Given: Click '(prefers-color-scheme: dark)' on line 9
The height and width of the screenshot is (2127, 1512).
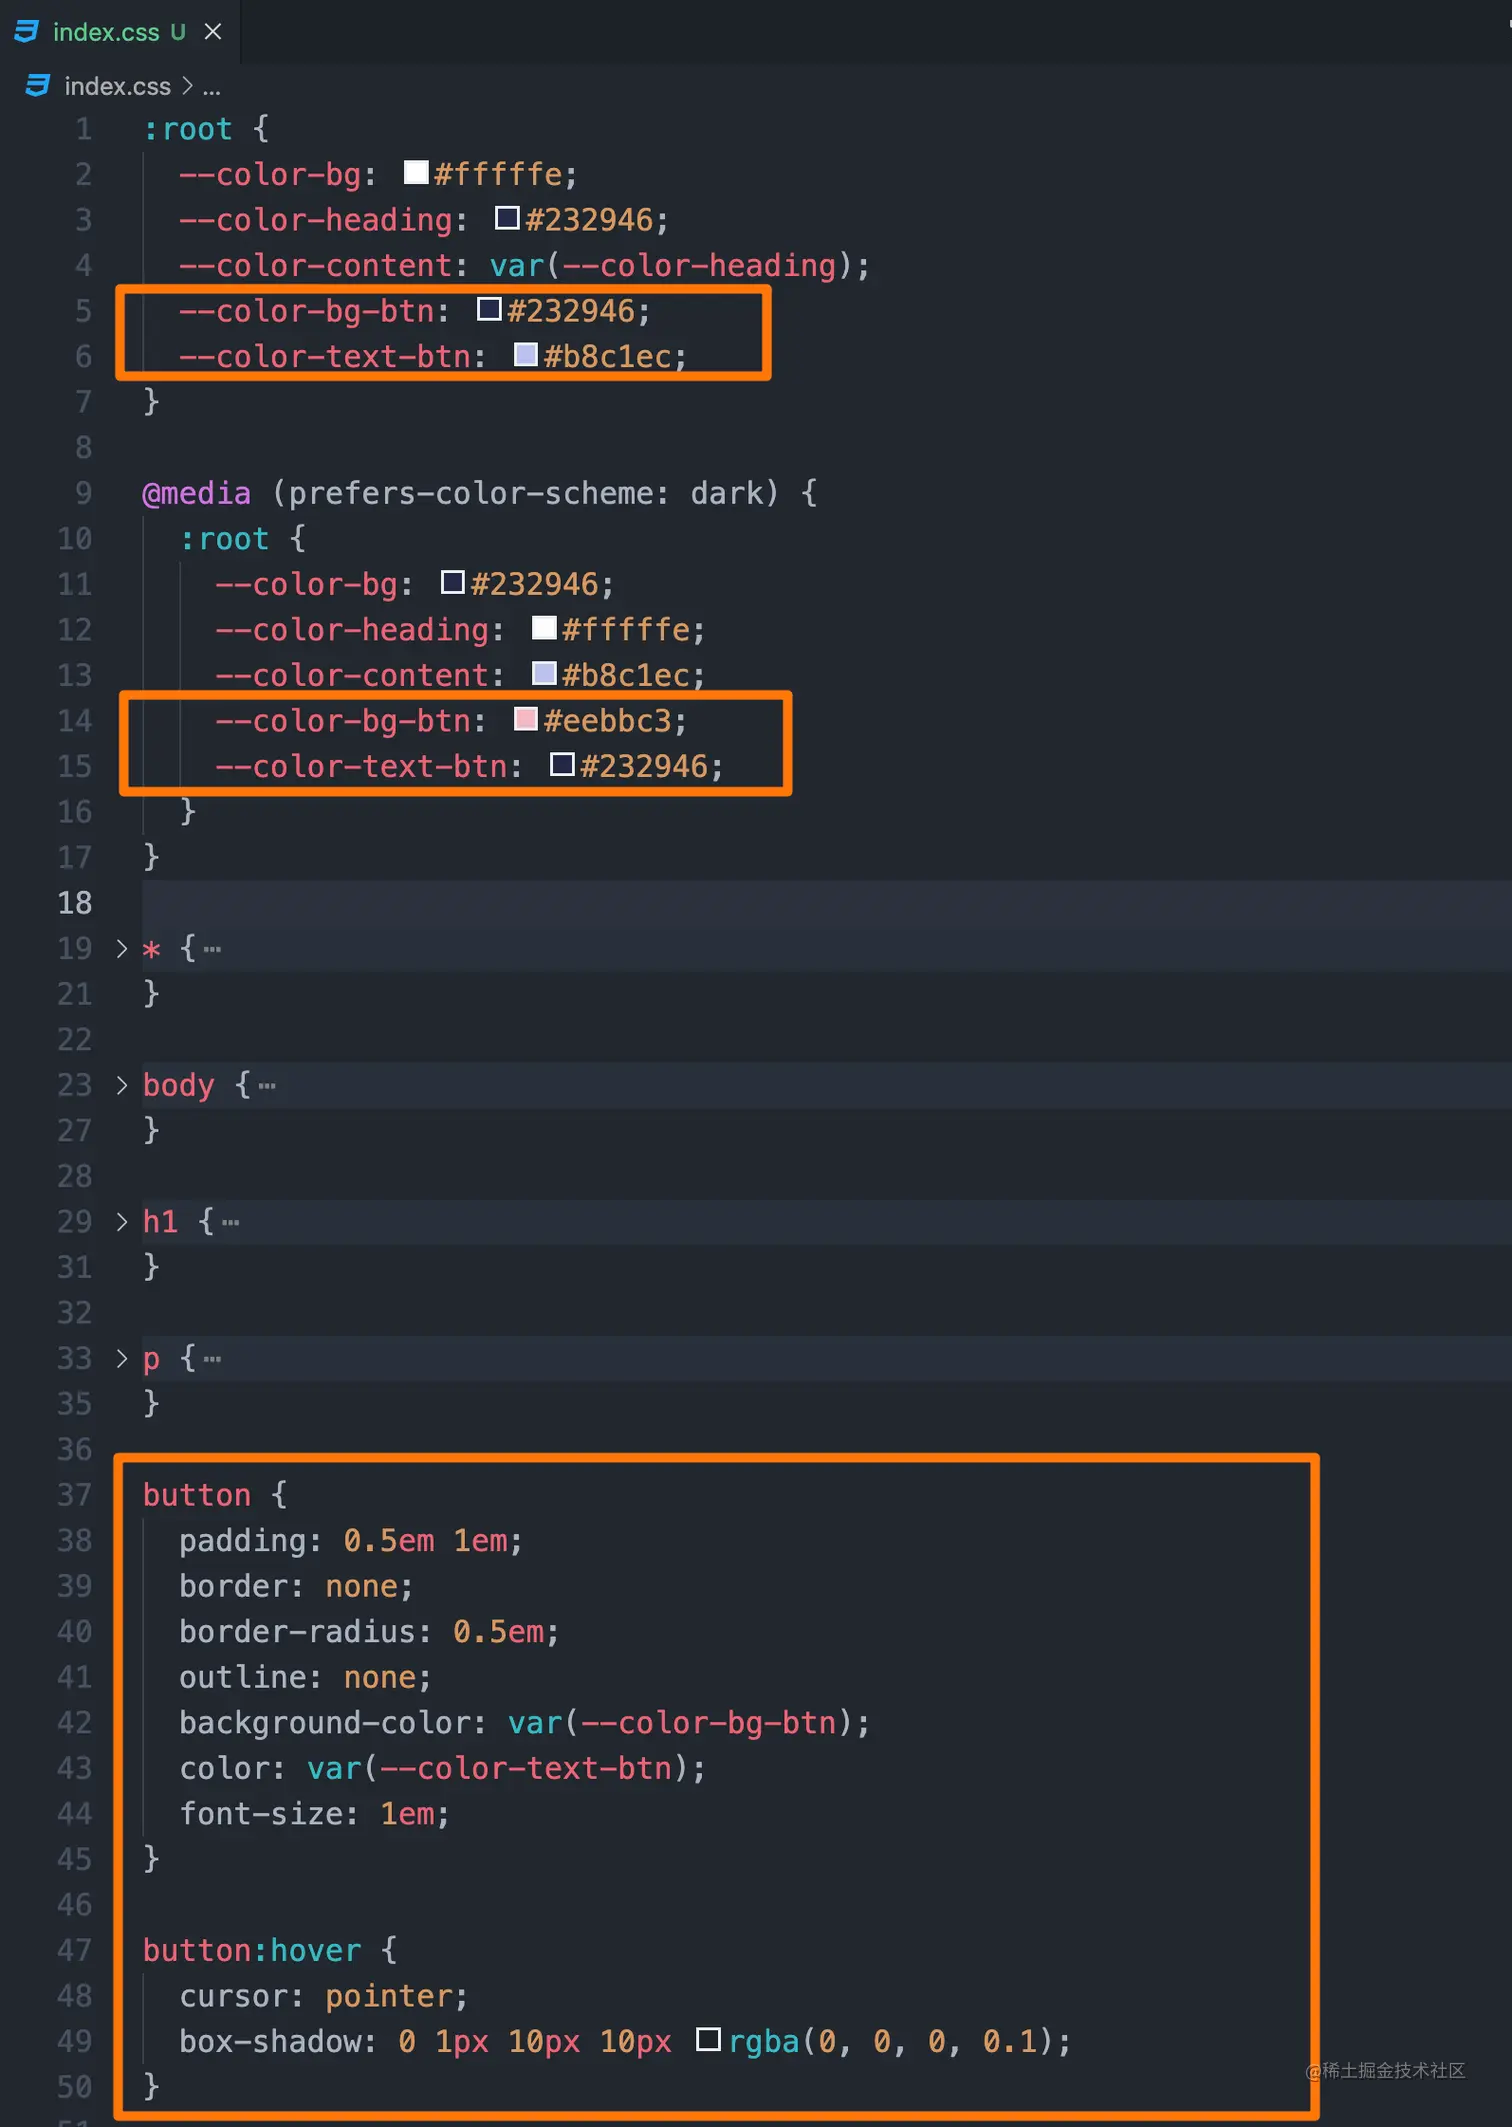Looking at the screenshot, I should 525,493.
